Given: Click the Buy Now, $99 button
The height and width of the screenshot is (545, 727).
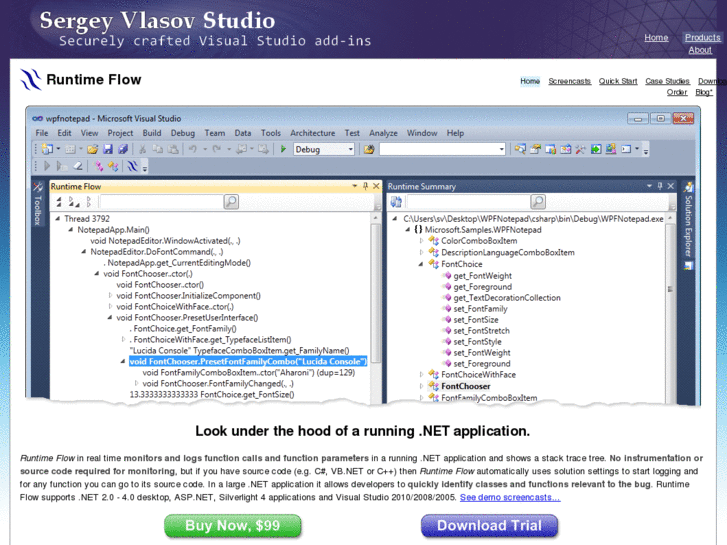Looking at the screenshot, I should (232, 526).
